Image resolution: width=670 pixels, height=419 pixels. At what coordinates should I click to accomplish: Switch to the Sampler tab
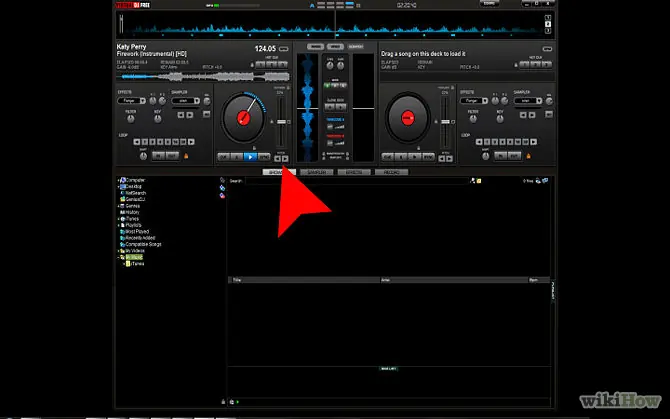317,172
